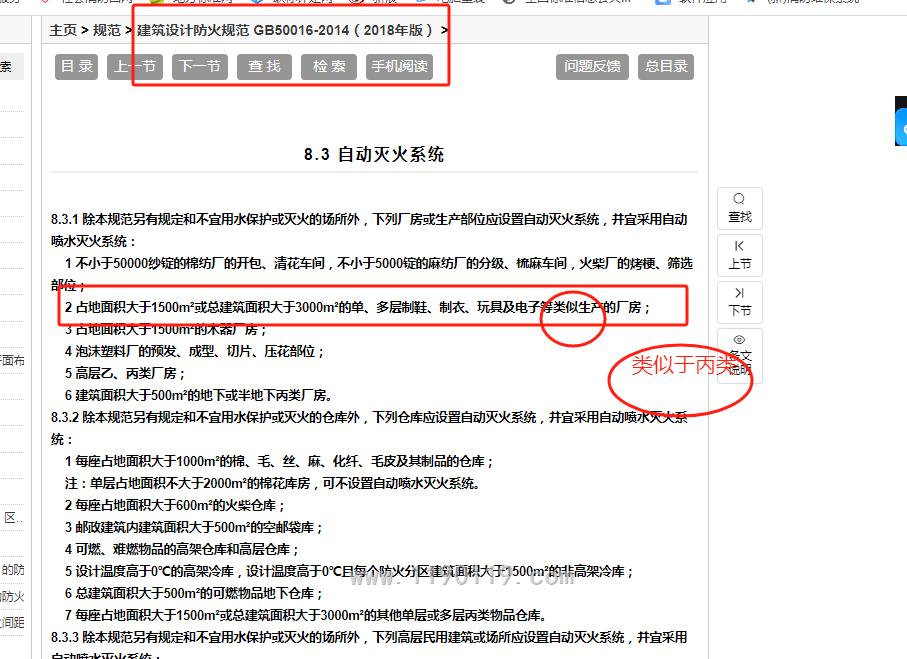Image resolution: width=907 pixels, height=659 pixels.
Task: Click the highlighted item 2 text about 制鞋、制衣
Action: coord(357,307)
